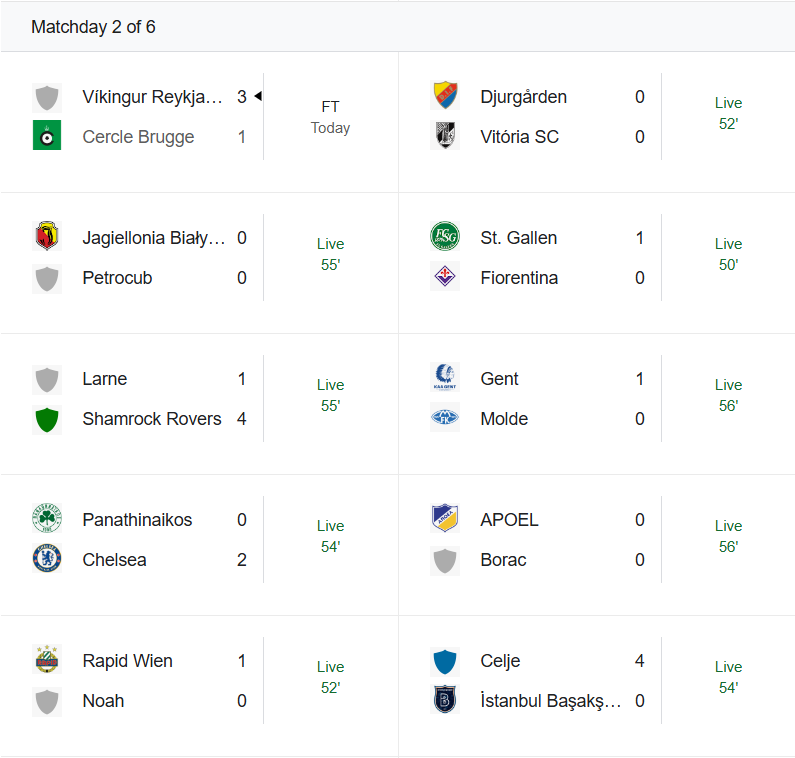
Task: Open the Víkingur Reykjavík team name
Action: click(x=152, y=97)
